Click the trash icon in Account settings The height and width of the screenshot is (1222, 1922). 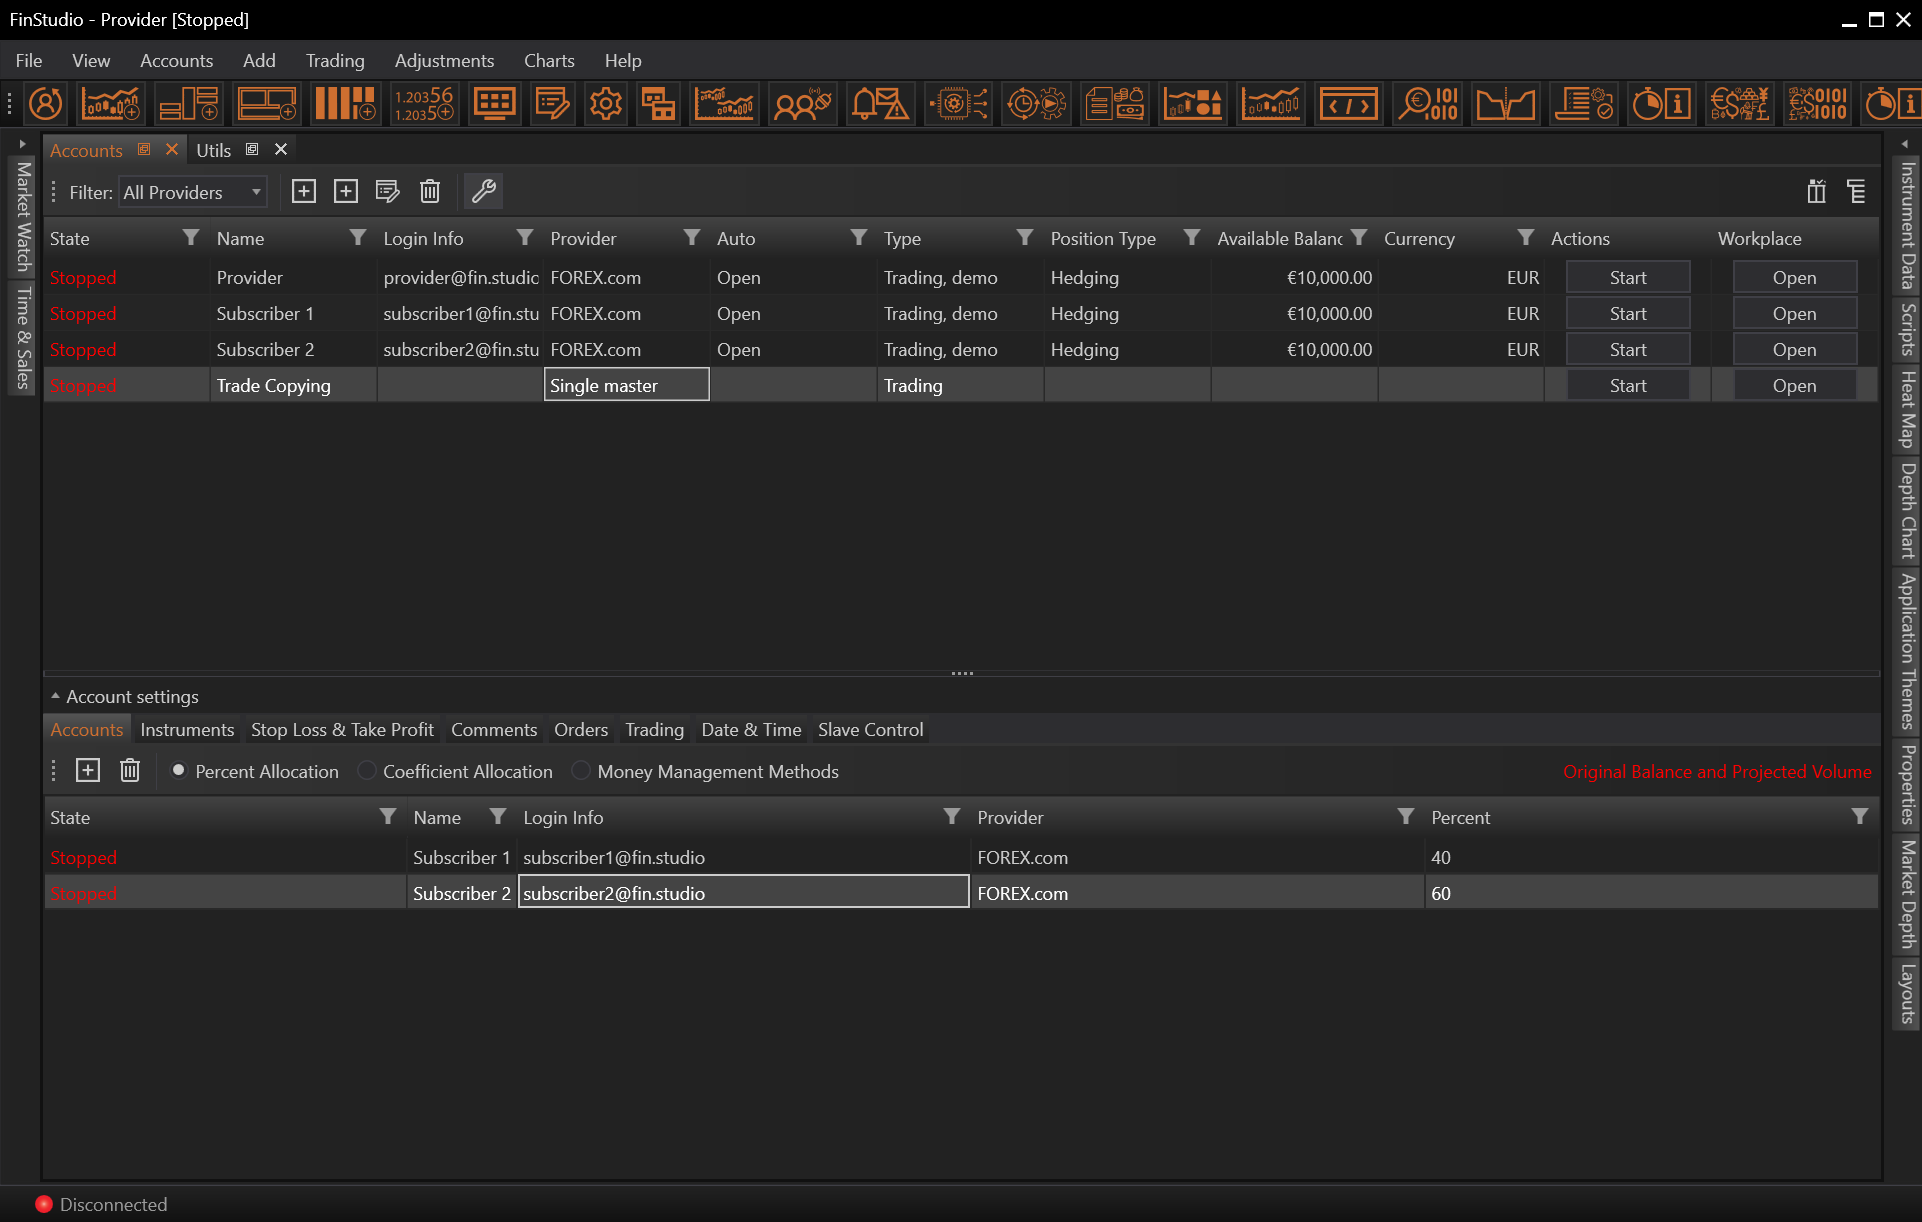[130, 770]
